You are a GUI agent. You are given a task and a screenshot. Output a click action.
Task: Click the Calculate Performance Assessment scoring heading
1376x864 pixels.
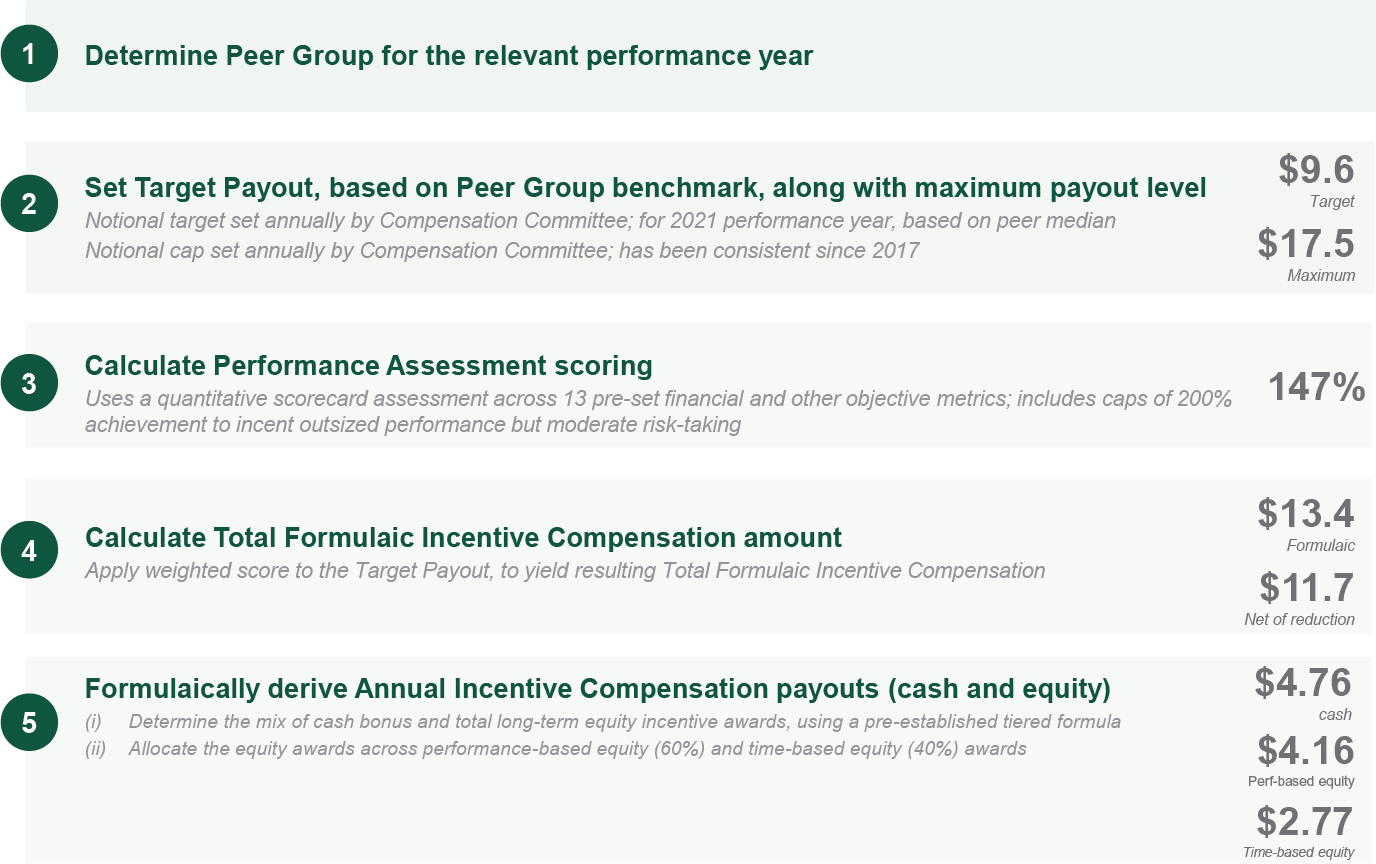pyautogui.click(x=368, y=365)
